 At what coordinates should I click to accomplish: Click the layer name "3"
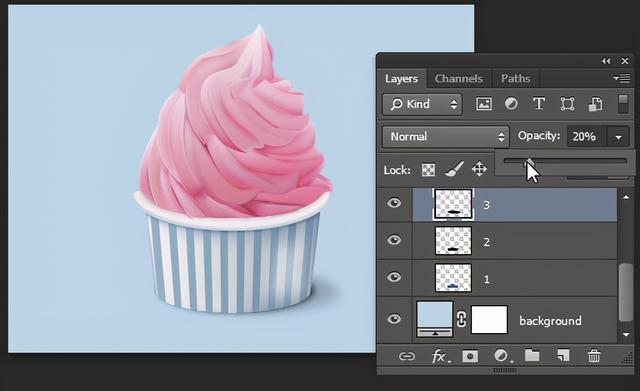486,205
